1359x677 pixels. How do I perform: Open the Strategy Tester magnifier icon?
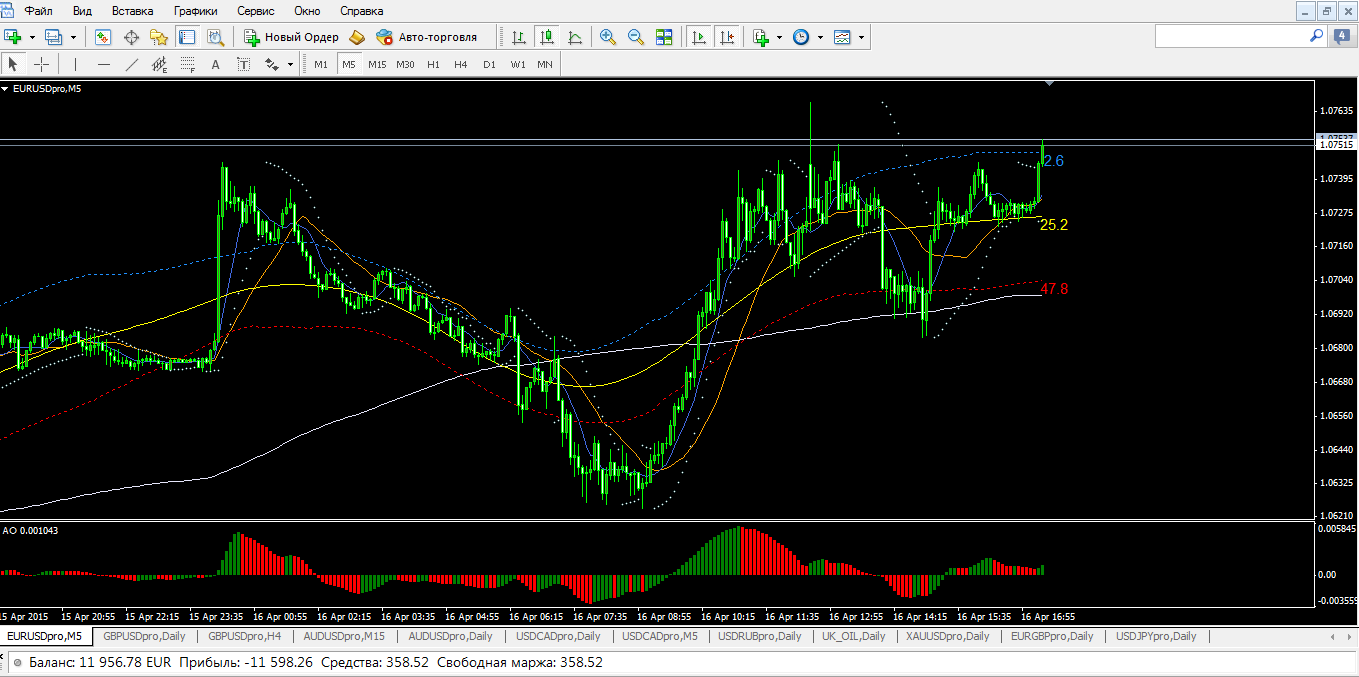[215, 37]
